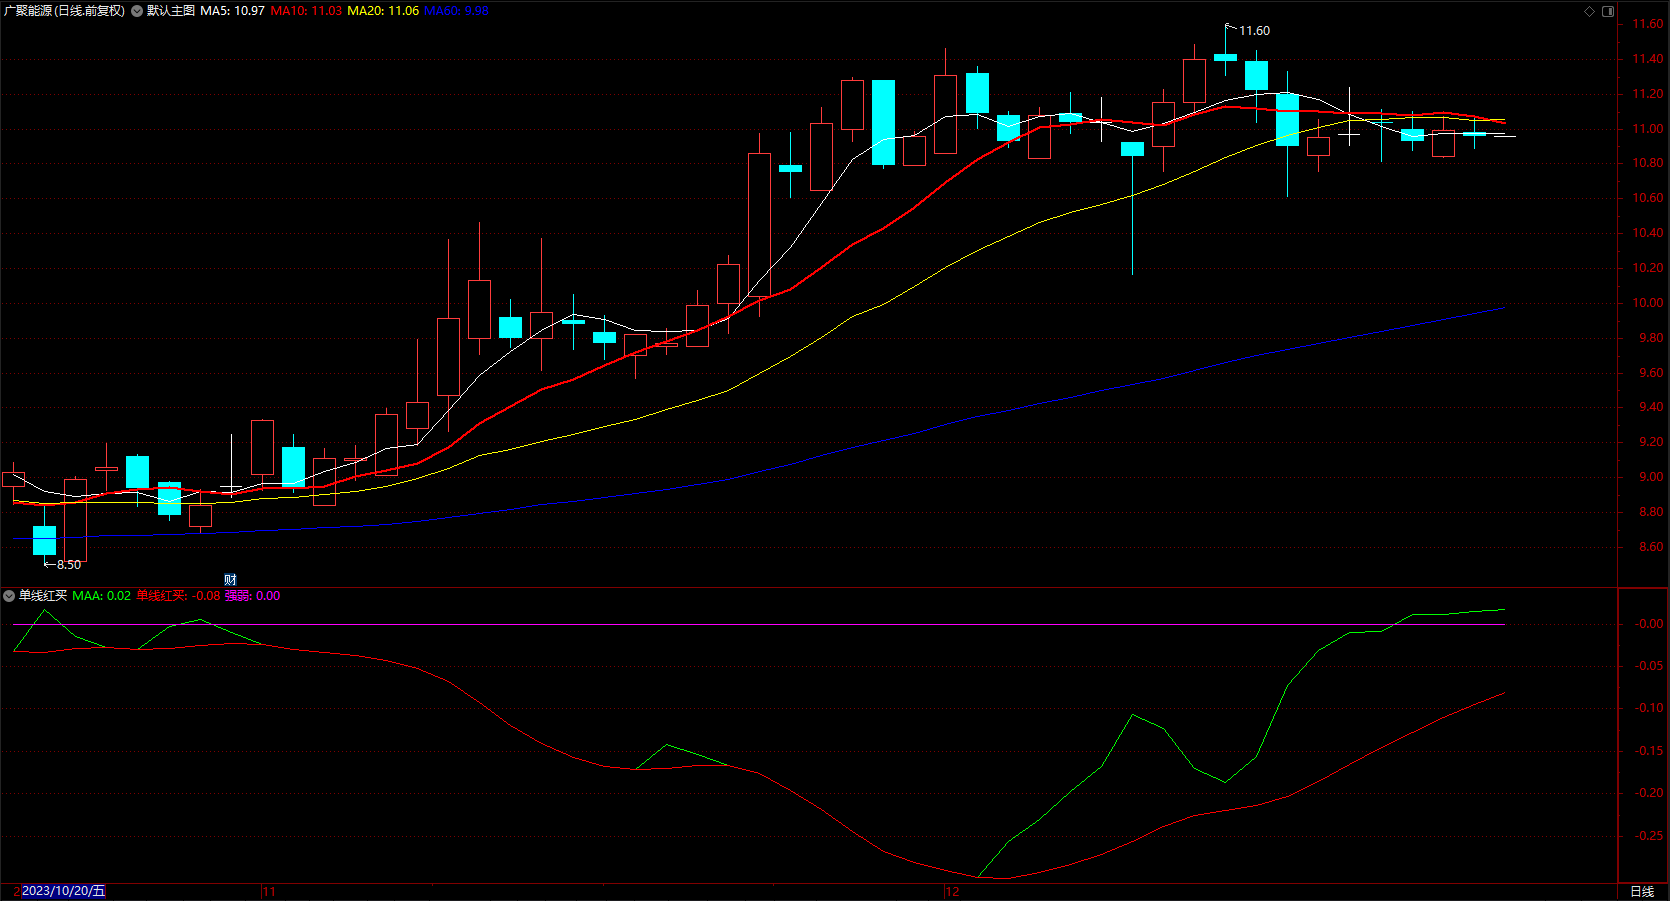Click the green MAA: 0.02 value
Screen dimensions: 1670x901
point(101,596)
